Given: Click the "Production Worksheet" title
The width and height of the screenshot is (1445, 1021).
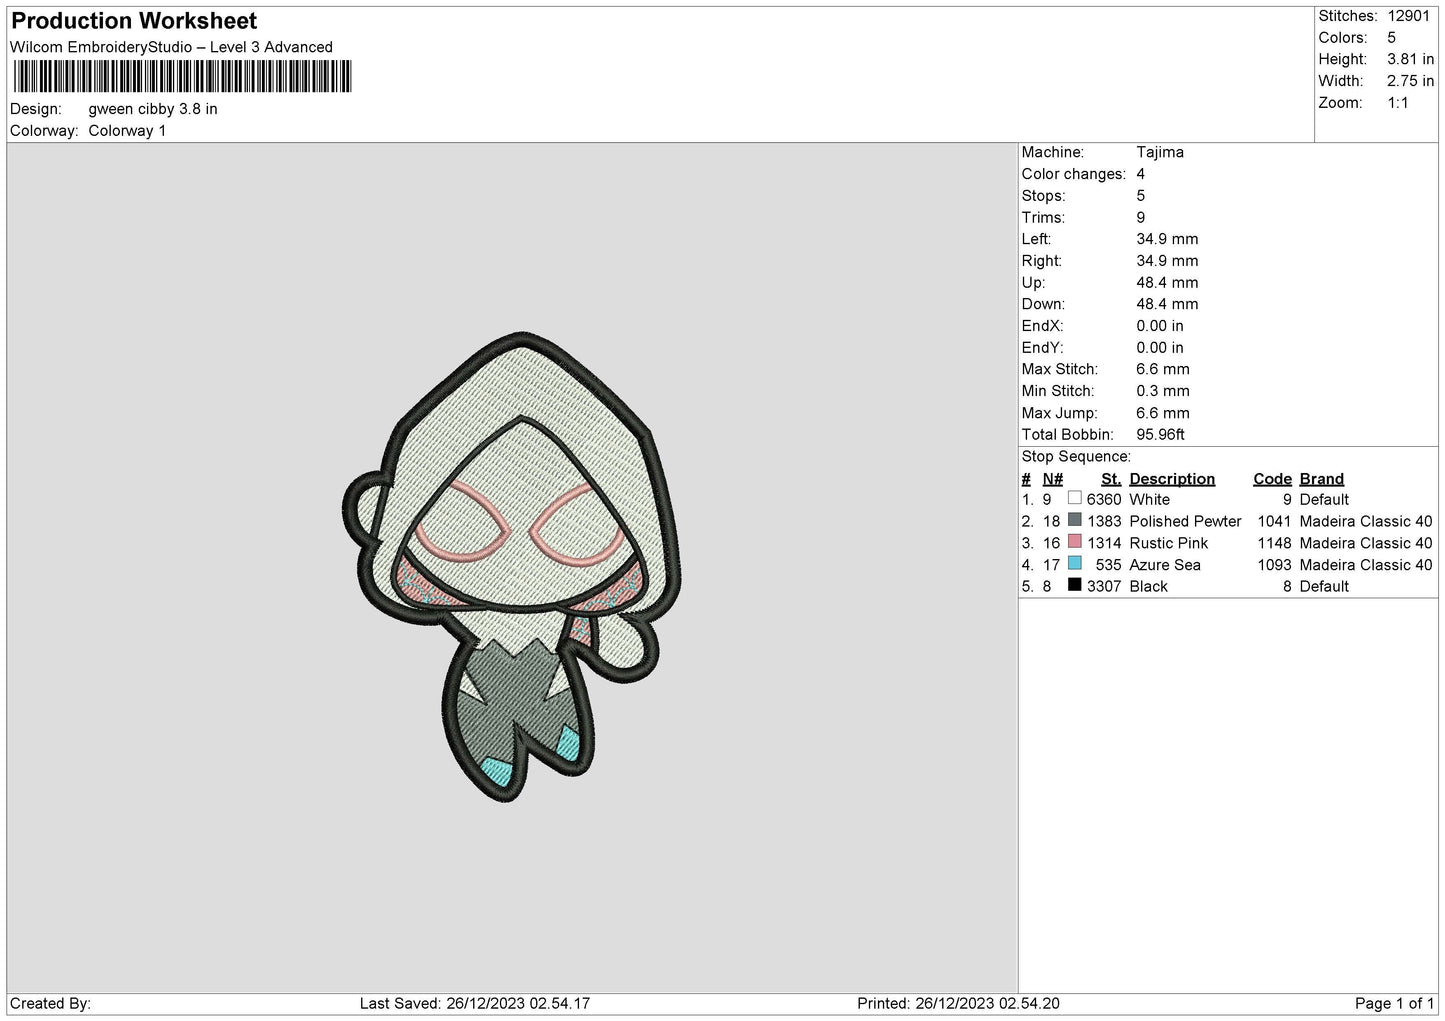Looking at the screenshot, I should [x=134, y=20].
